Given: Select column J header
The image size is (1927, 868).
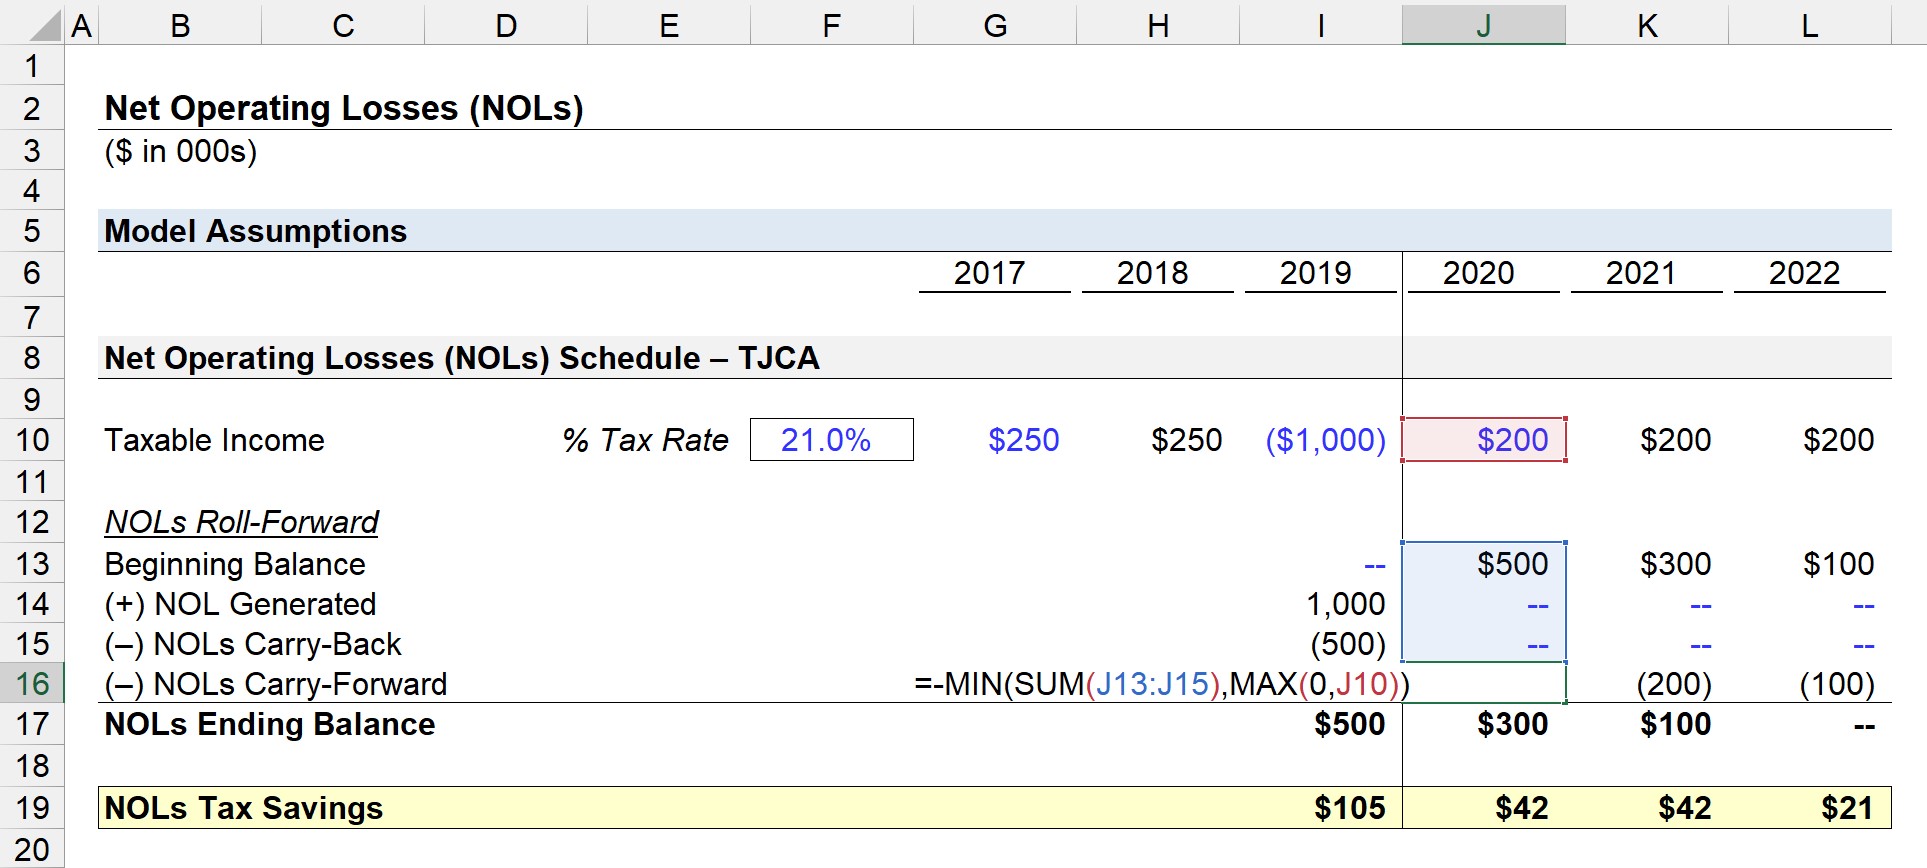Looking at the screenshot, I should (x=1483, y=25).
